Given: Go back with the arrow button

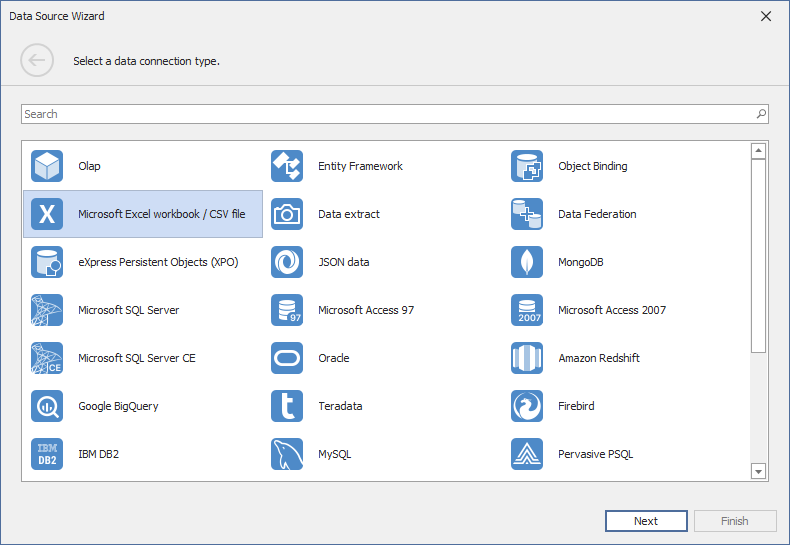Looking at the screenshot, I should point(37,60).
